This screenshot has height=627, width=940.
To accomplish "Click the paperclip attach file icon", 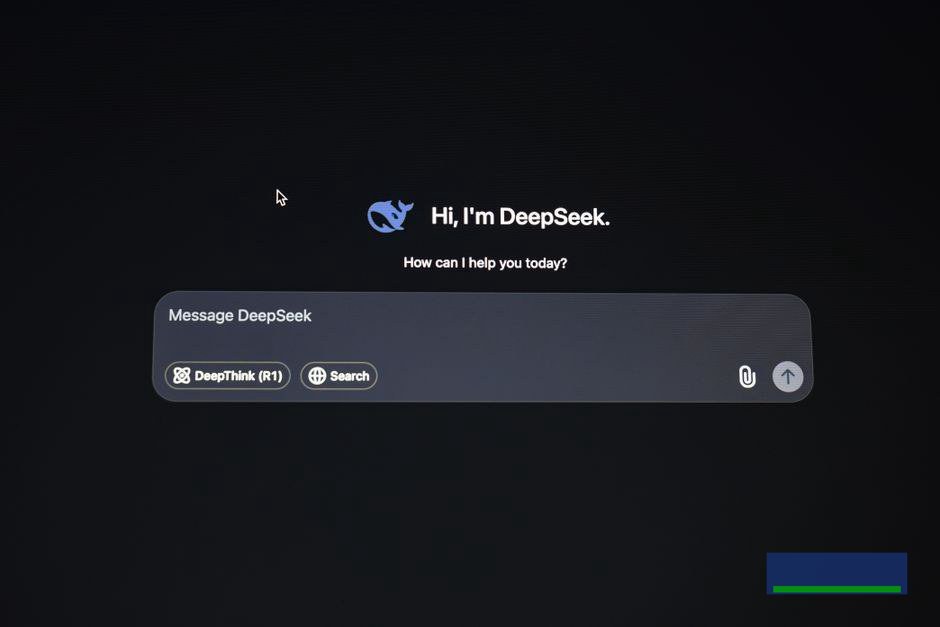I will click(747, 377).
